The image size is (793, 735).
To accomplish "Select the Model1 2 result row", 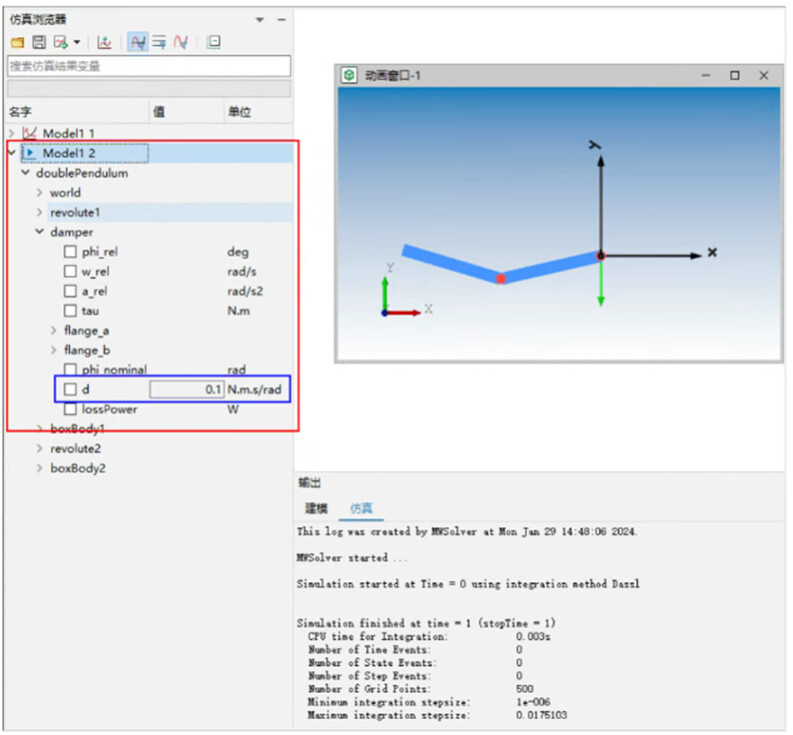I will click(157, 153).
